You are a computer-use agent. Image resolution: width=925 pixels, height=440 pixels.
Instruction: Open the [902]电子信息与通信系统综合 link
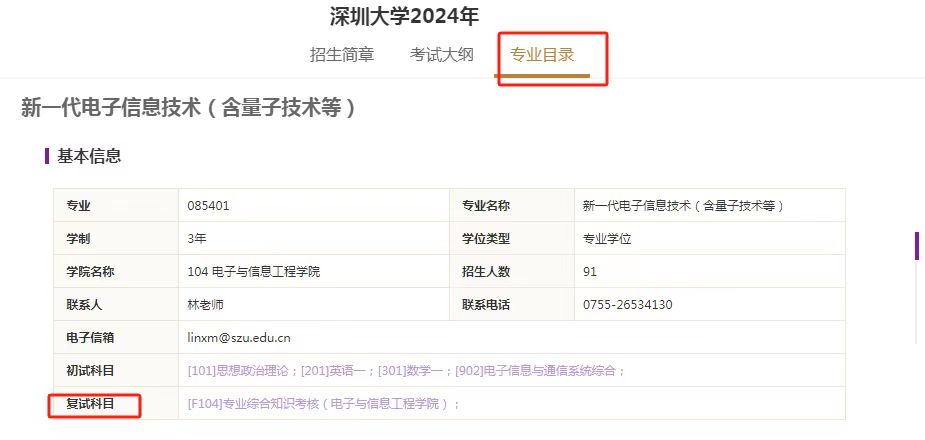tap(537, 371)
